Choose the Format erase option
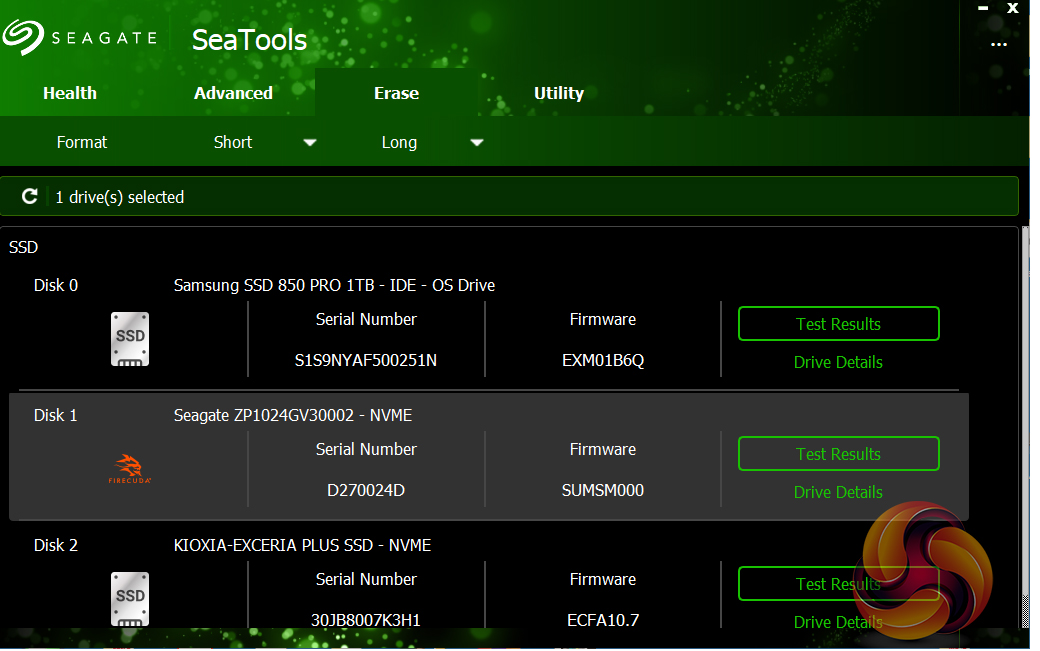Screen dimensions: 1040x651 82,142
